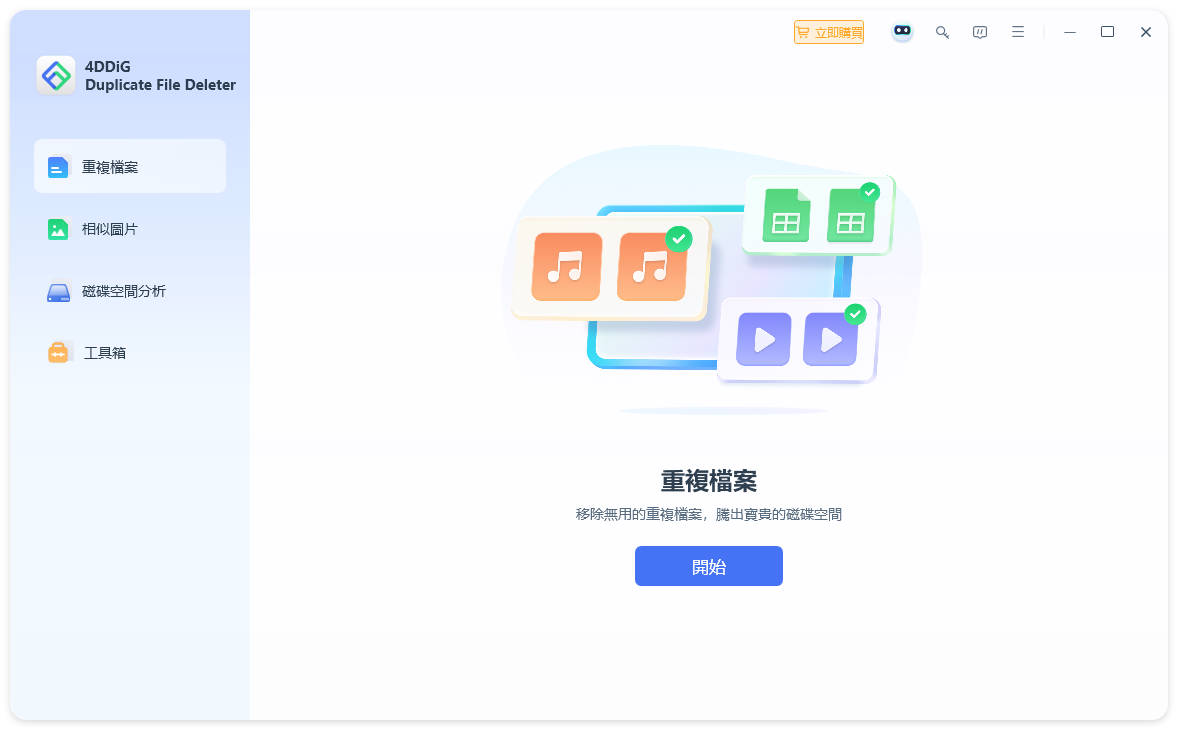1178x730 pixels.
Task: Open the hamburger menu icon
Action: (1018, 31)
